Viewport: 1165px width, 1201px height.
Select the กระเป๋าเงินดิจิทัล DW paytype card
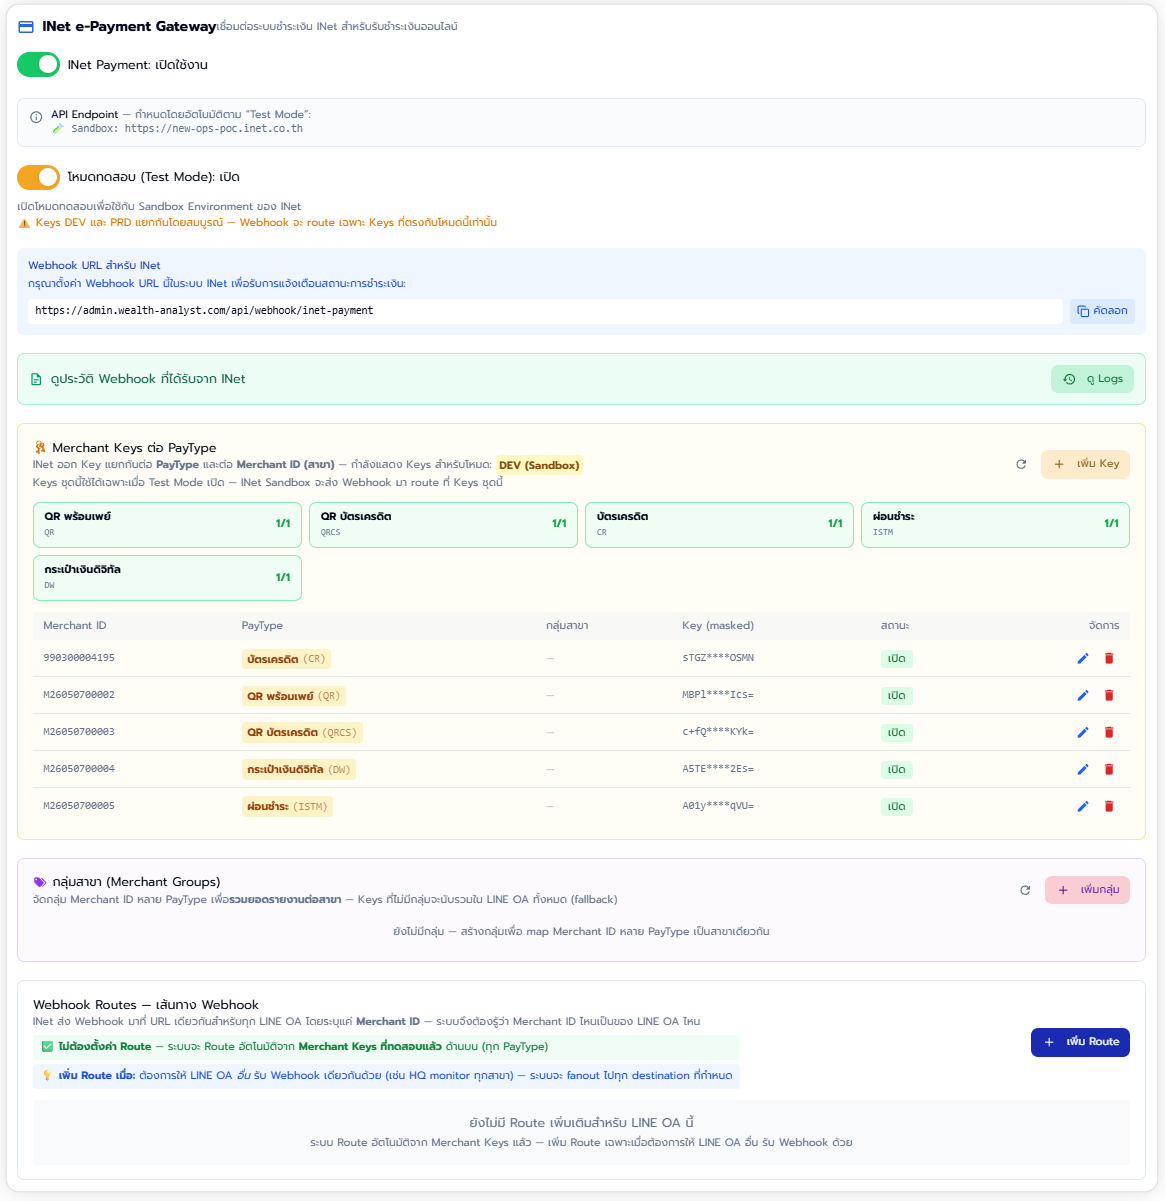(x=167, y=578)
